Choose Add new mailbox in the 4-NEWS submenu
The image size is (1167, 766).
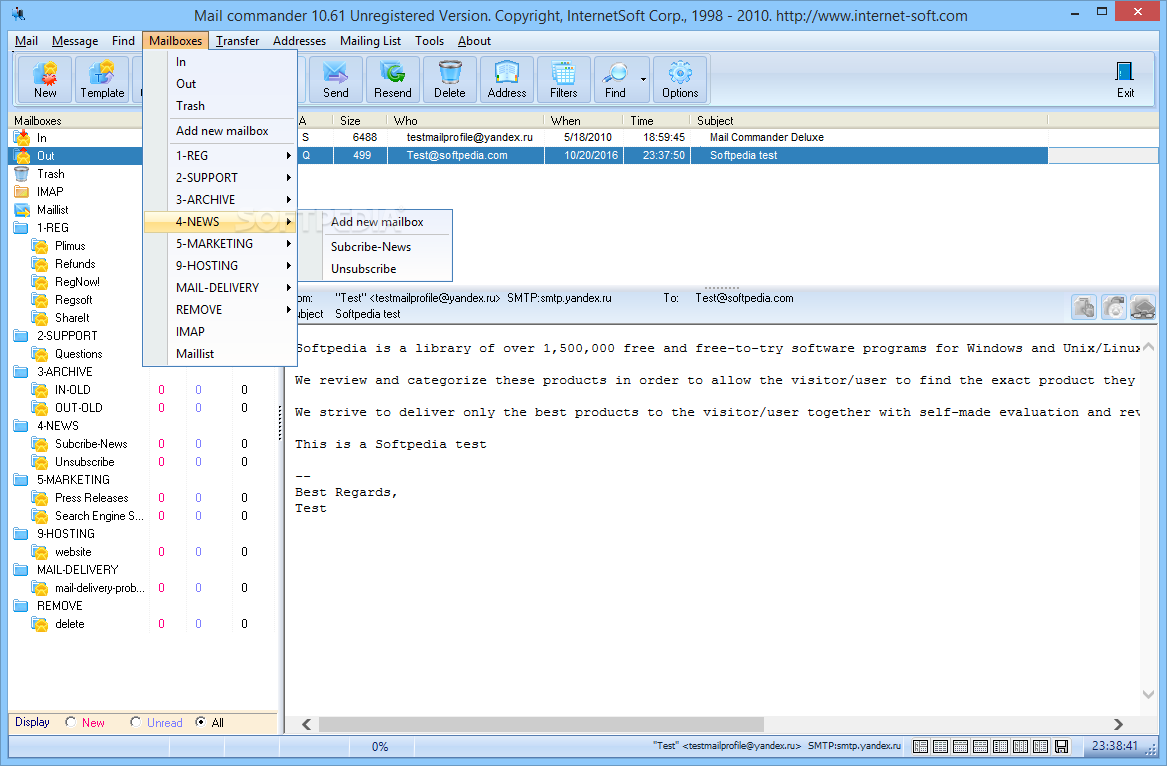coord(377,222)
